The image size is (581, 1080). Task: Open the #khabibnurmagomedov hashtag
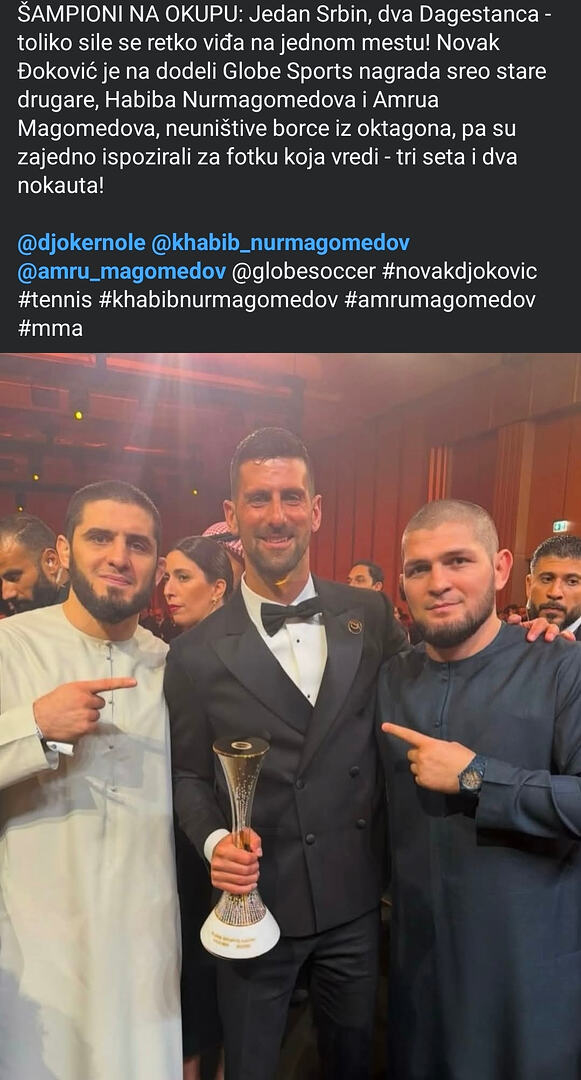(x=218, y=300)
